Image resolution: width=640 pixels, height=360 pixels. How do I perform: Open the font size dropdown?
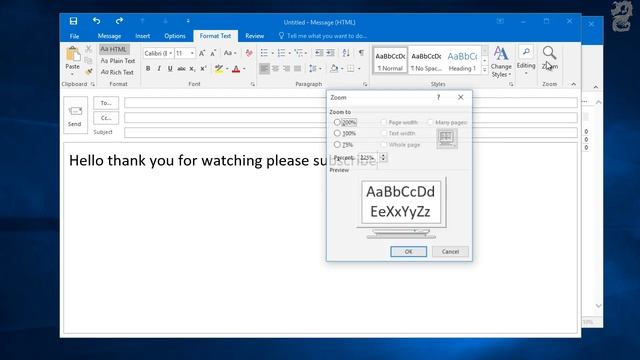click(x=192, y=53)
